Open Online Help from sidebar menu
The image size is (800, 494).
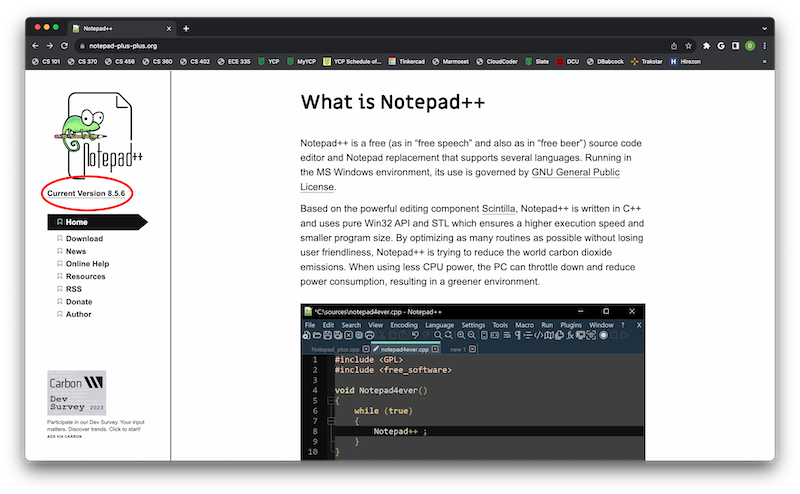[x=87, y=264]
